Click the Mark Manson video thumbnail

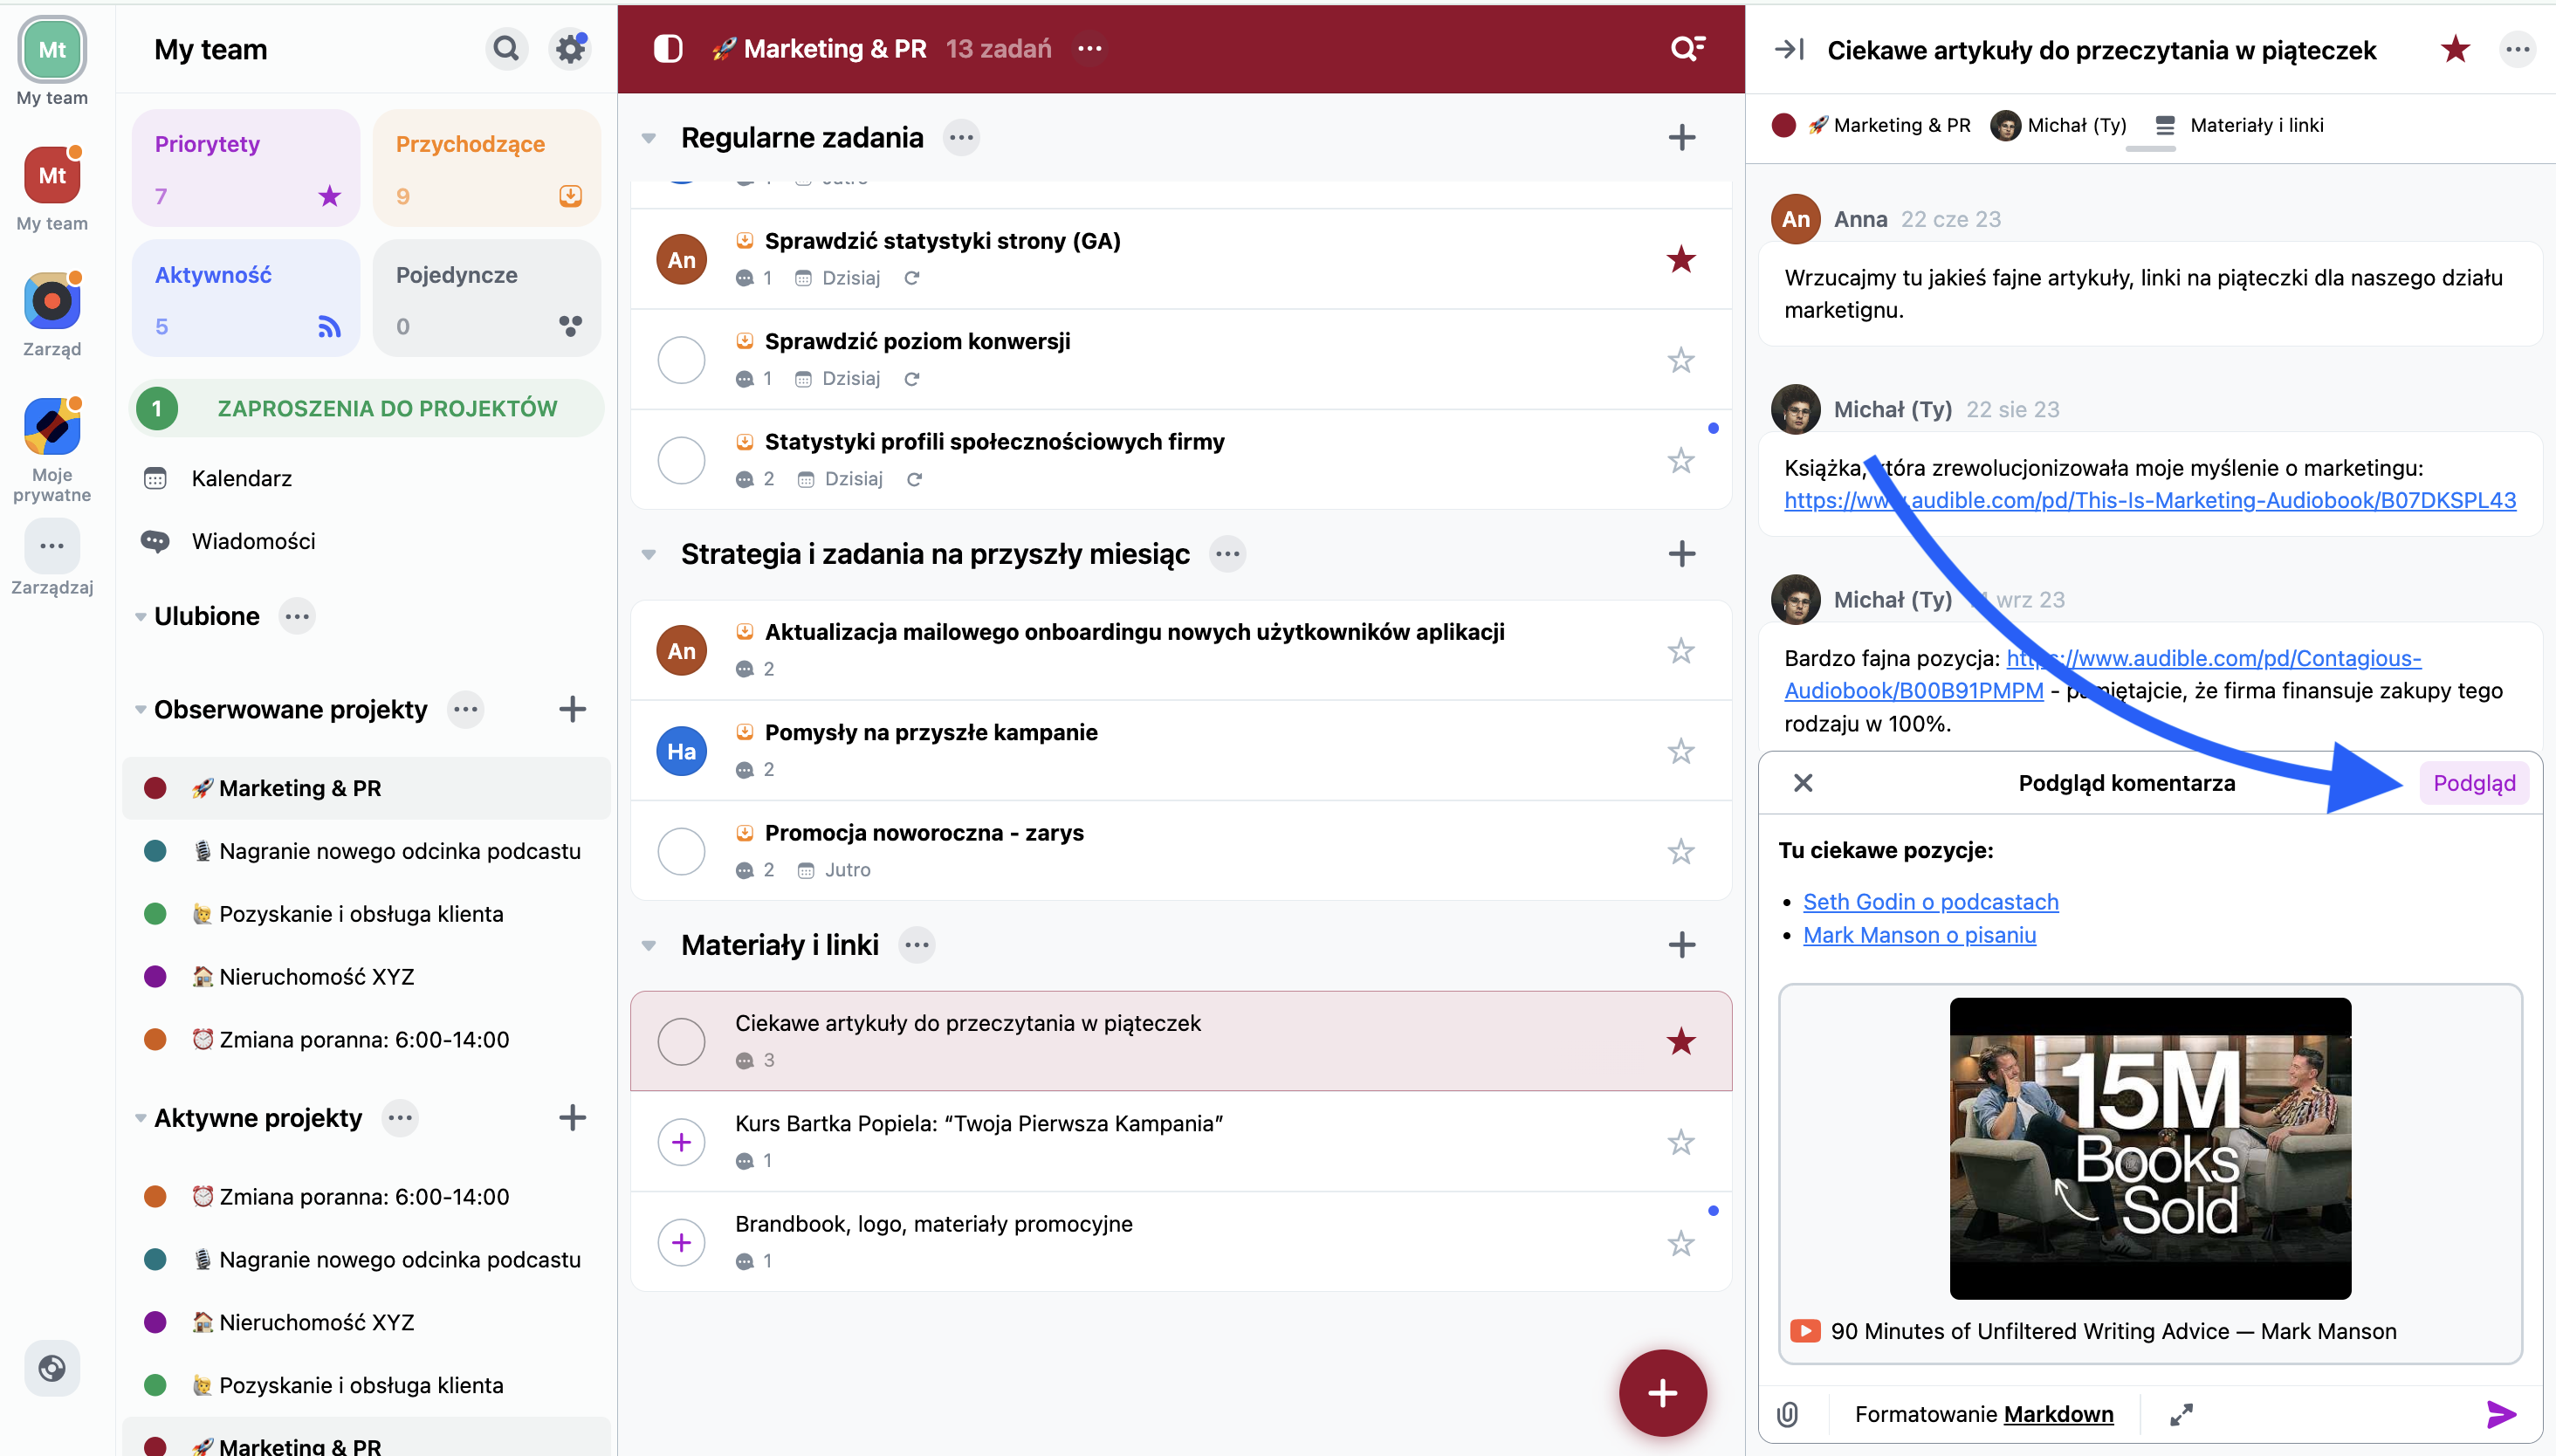pos(2149,1147)
